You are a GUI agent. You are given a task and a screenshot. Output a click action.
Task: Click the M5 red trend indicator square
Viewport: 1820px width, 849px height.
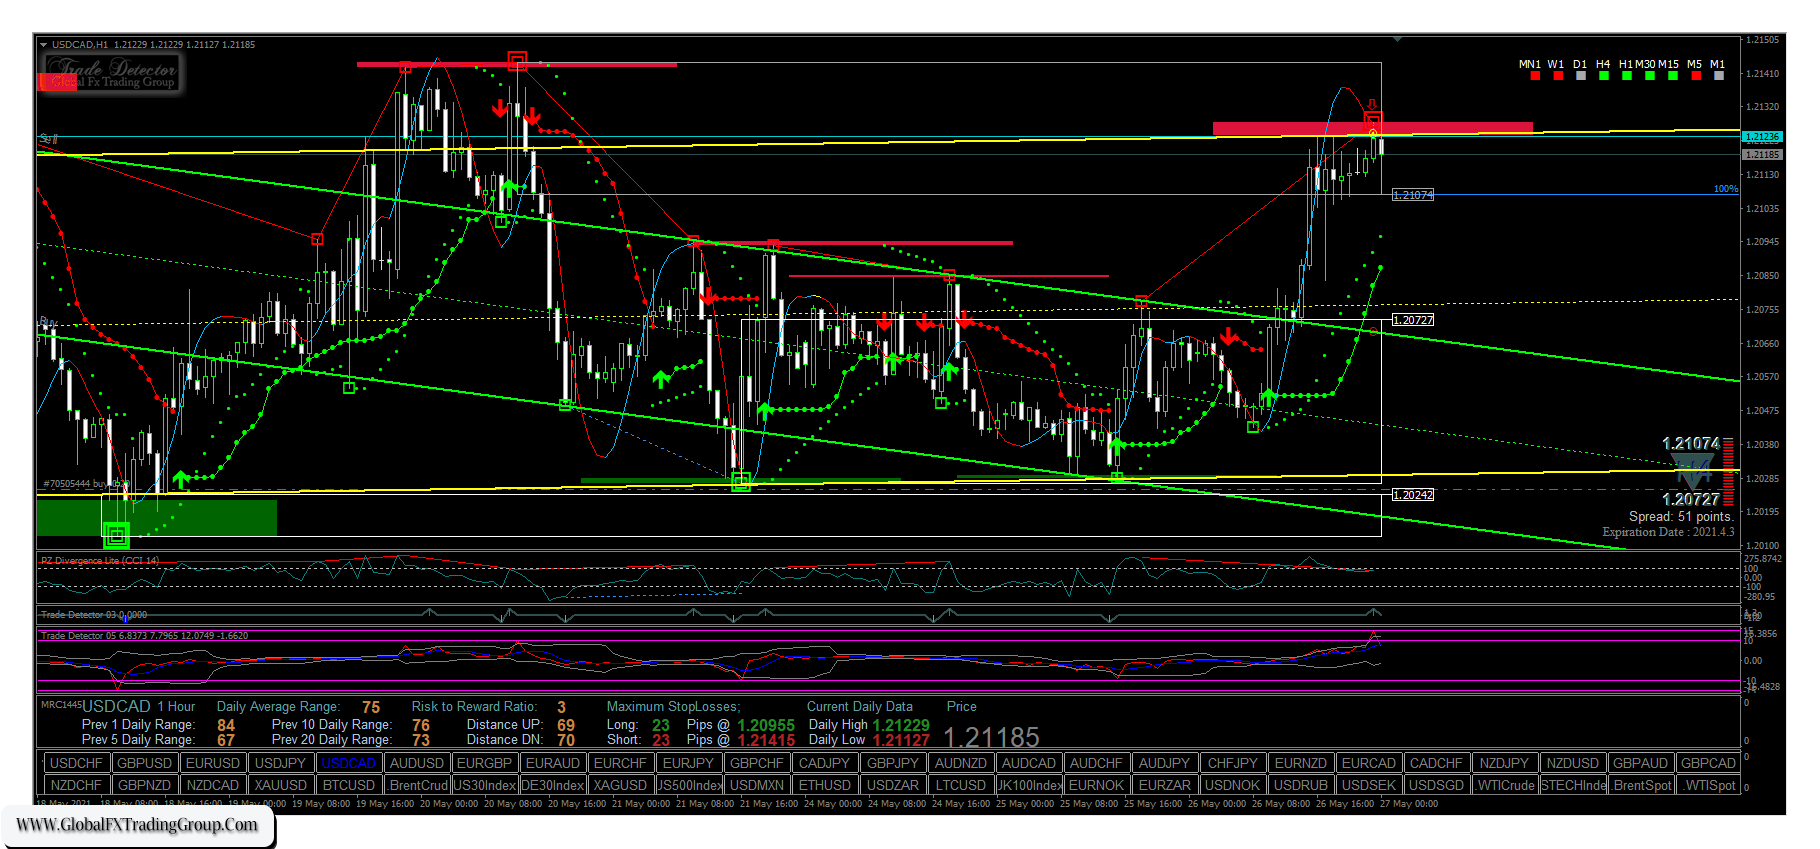(1695, 76)
